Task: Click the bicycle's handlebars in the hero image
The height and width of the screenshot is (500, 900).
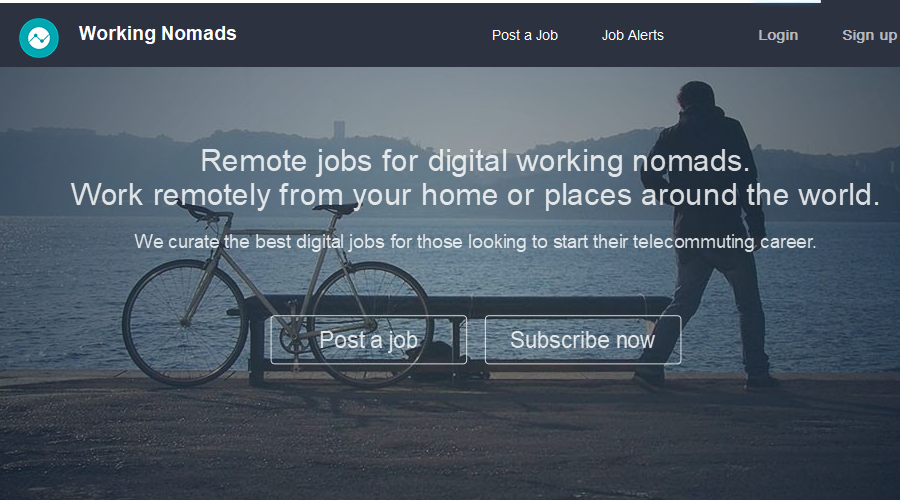Action: tap(201, 211)
